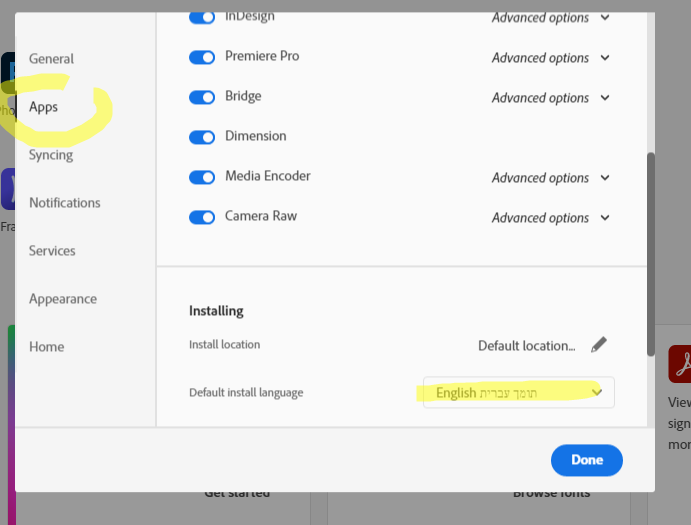Click the preferences panel vertical scrollbar
Image resolution: width=691 pixels, height=525 pixels.
(651, 250)
